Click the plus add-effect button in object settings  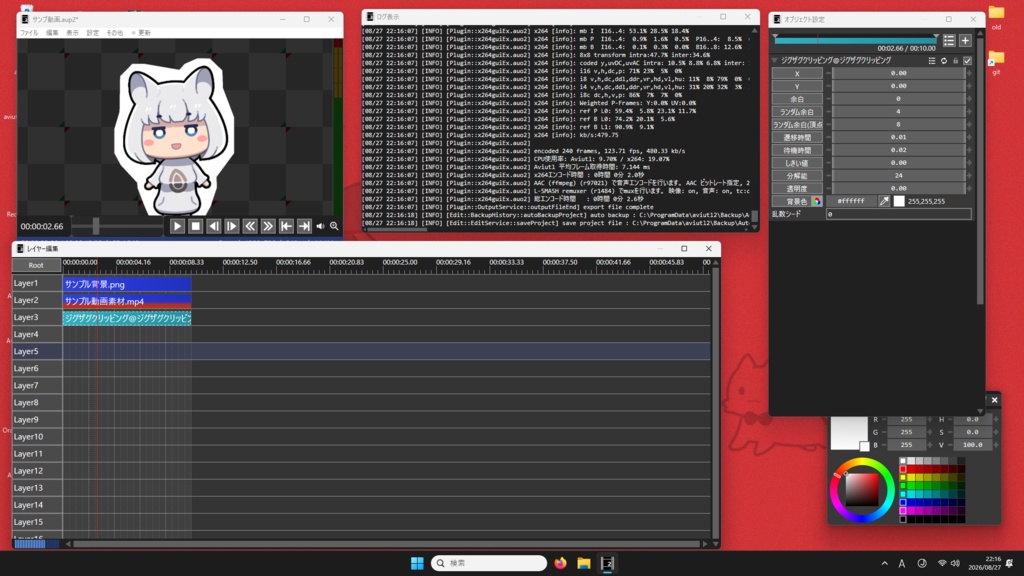[x=965, y=40]
